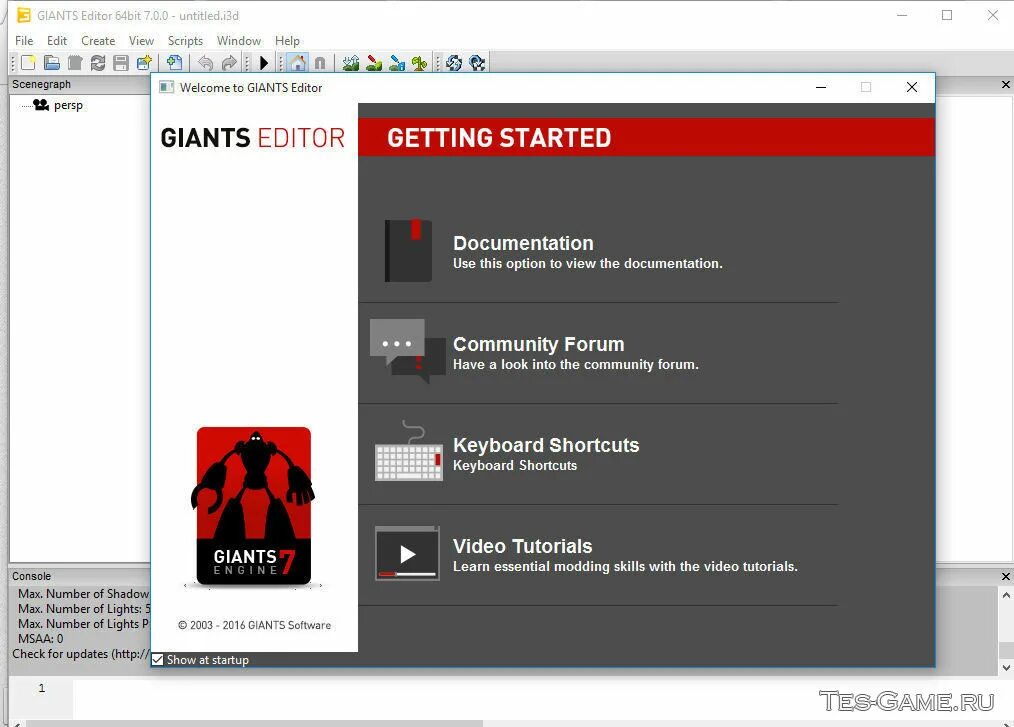Toggle the home view icon
Viewport: 1014px width, 727px height.
297,63
